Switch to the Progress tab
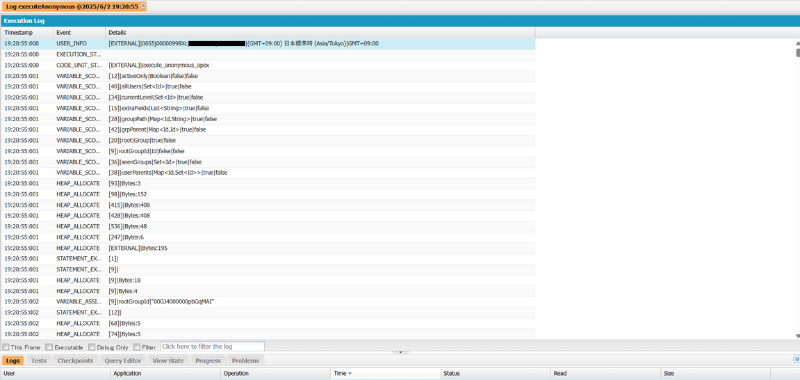Viewport: 800px width, 380px height. point(208,361)
